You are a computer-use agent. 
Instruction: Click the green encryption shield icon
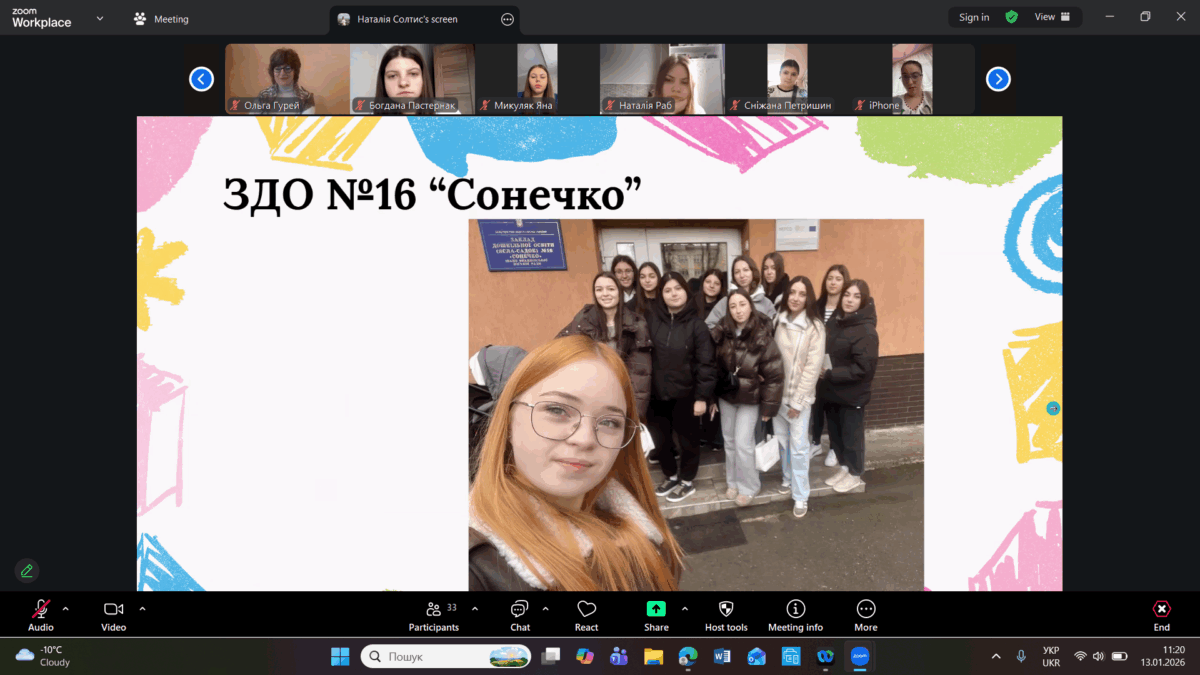coord(1012,17)
